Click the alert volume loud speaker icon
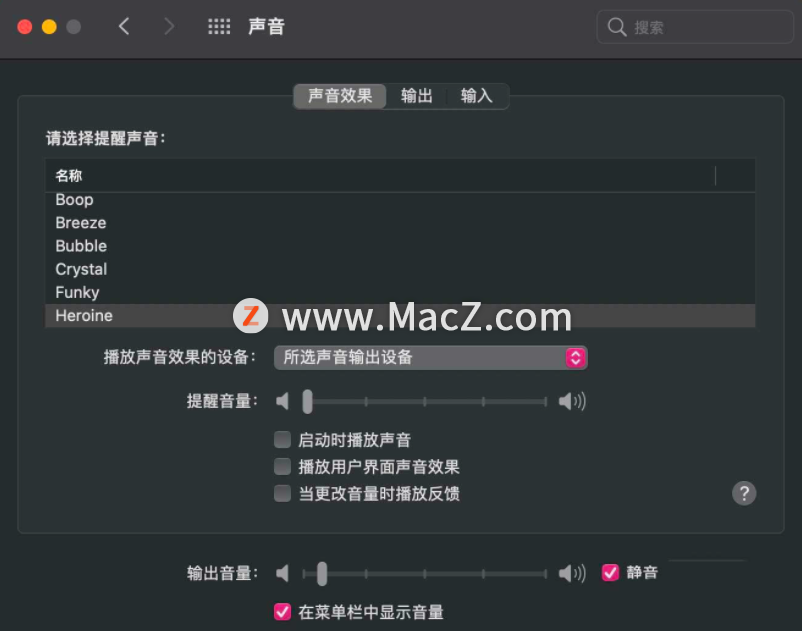 (572, 401)
